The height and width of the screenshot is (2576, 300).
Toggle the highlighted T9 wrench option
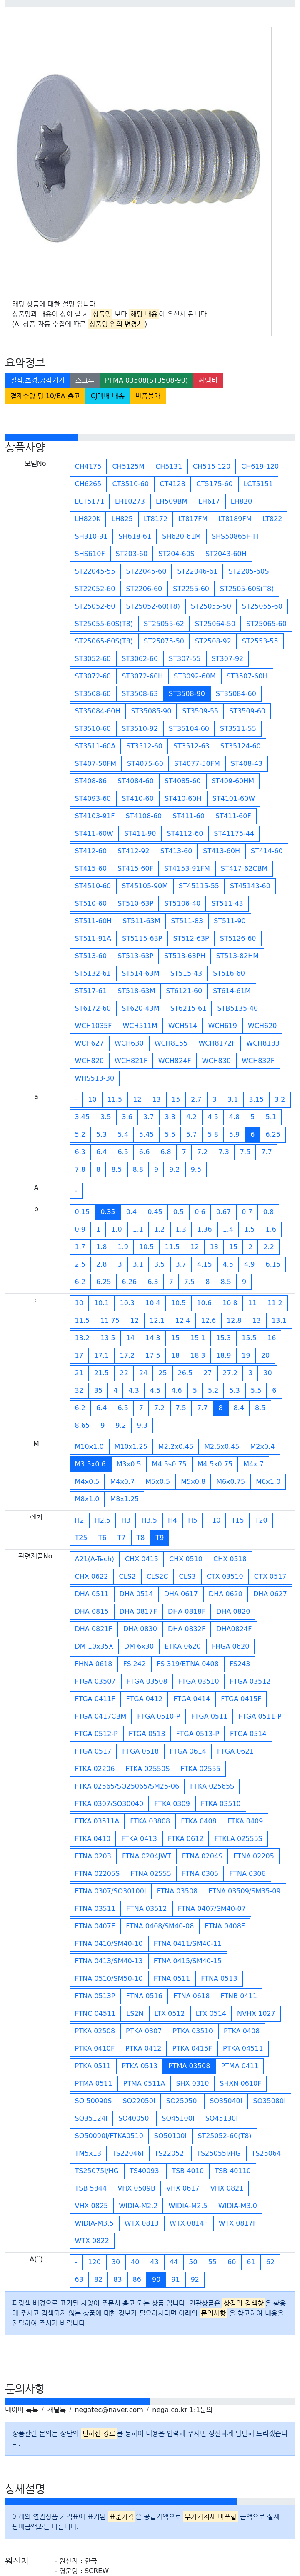(159, 1538)
